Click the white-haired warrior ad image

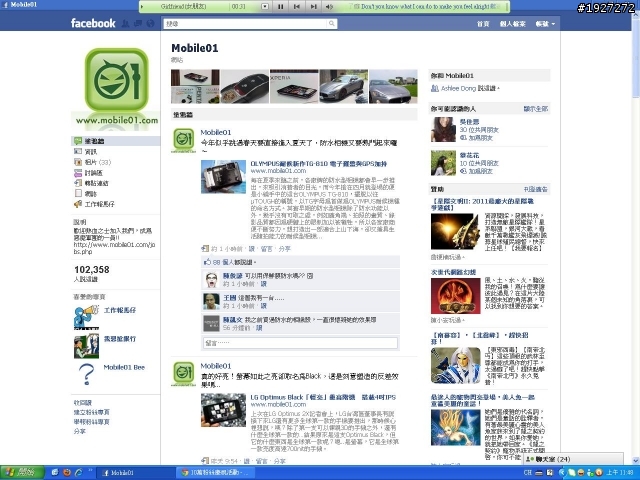pos(456,365)
